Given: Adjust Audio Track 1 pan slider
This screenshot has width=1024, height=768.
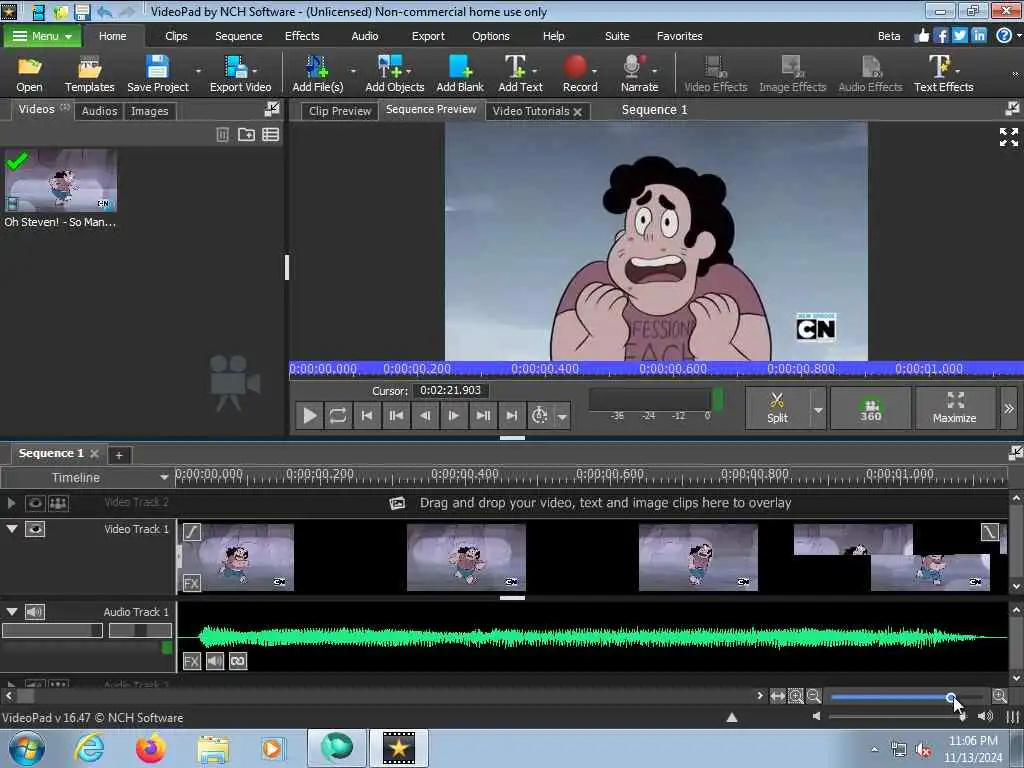Looking at the screenshot, I should (x=140, y=630).
